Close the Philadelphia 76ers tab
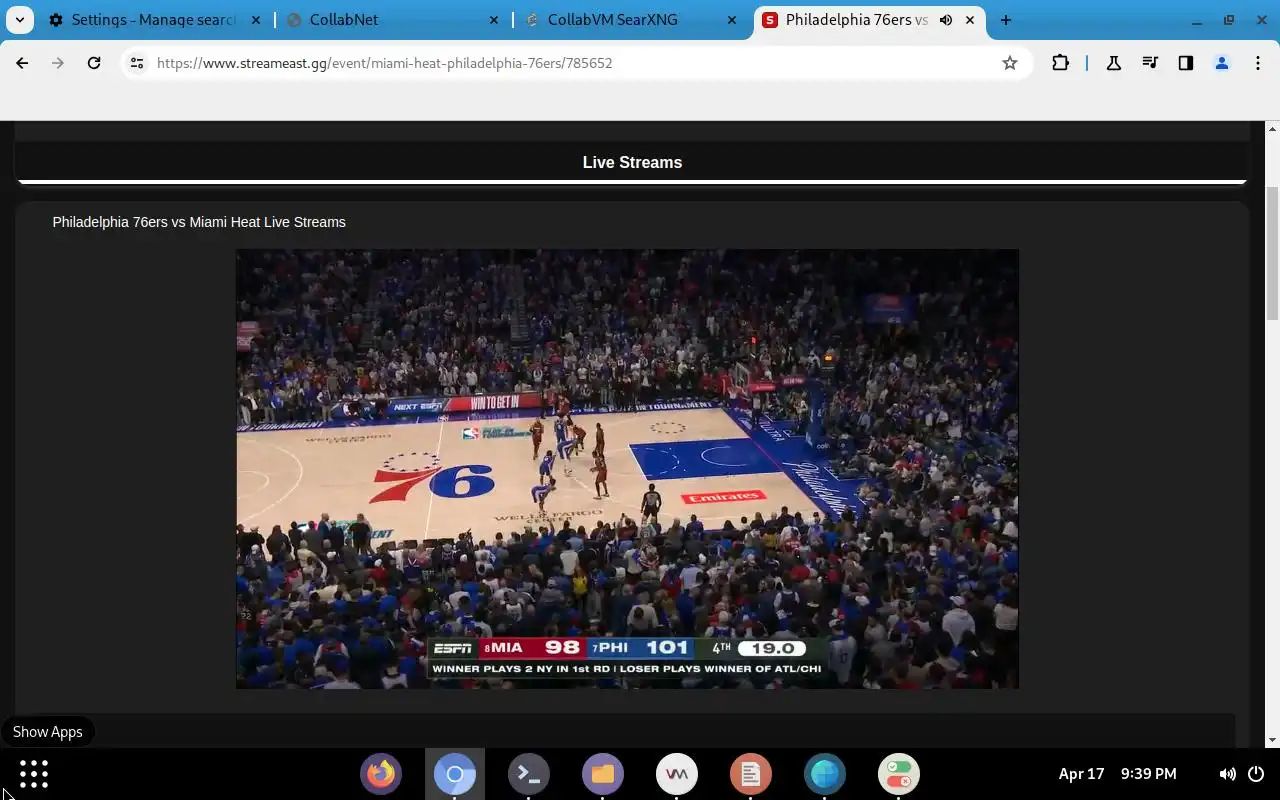 pyautogui.click(x=970, y=20)
